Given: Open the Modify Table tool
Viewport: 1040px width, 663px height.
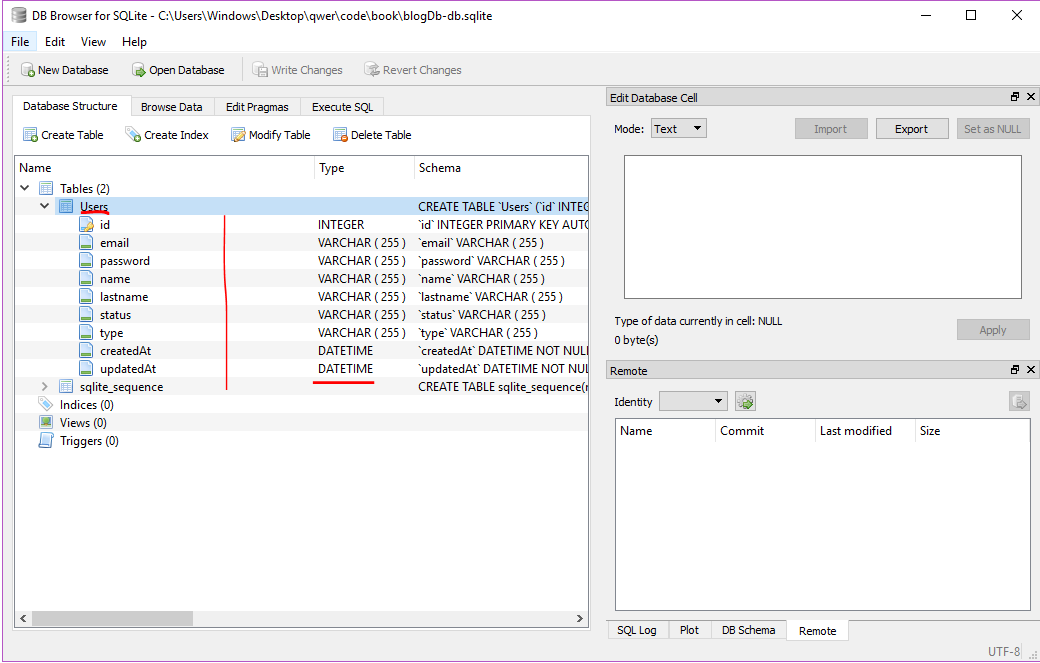Looking at the screenshot, I should pos(270,134).
